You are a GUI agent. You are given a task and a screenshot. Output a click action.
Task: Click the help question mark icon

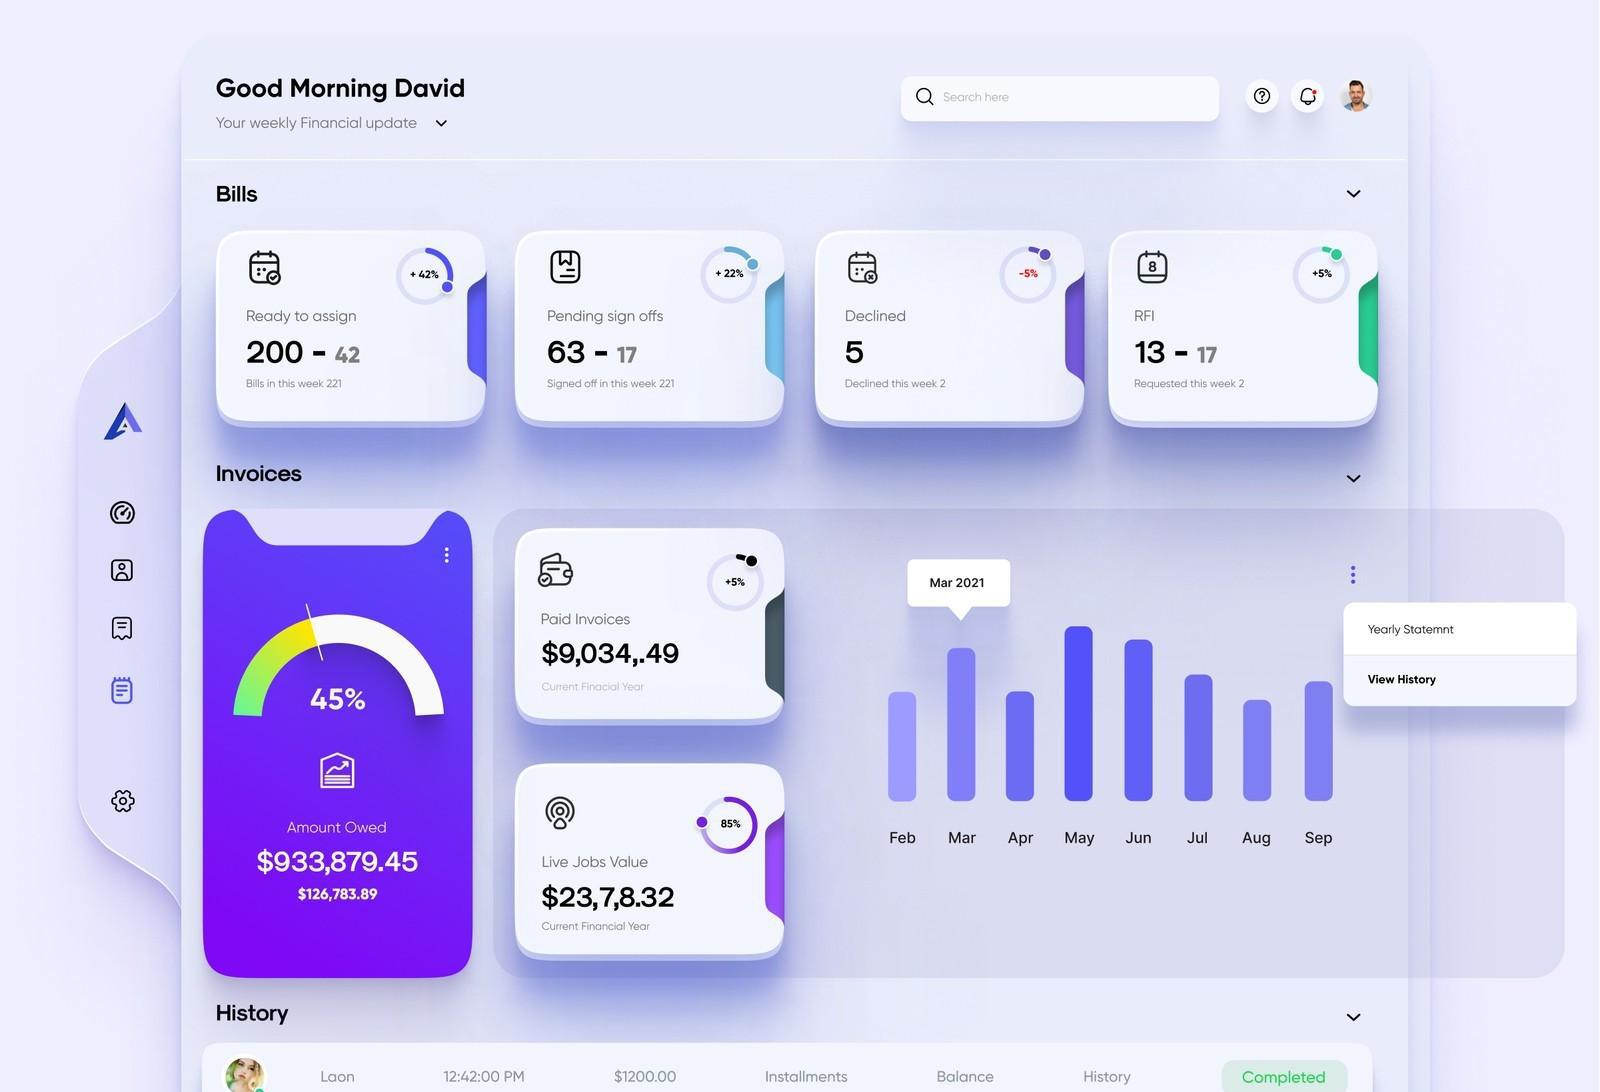[x=1262, y=96]
